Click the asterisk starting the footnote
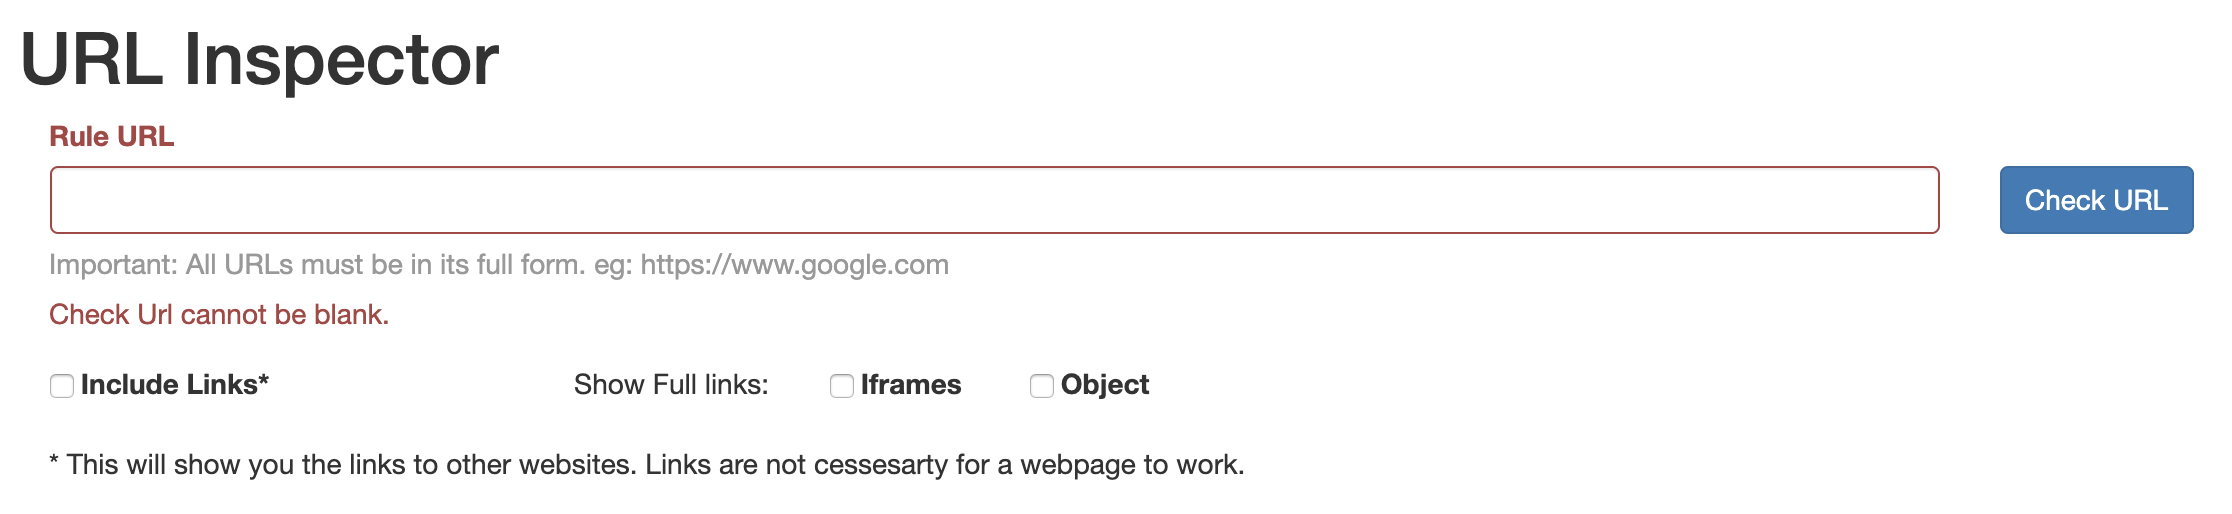Viewport: 2232px width, 514px height. (54, 463)
